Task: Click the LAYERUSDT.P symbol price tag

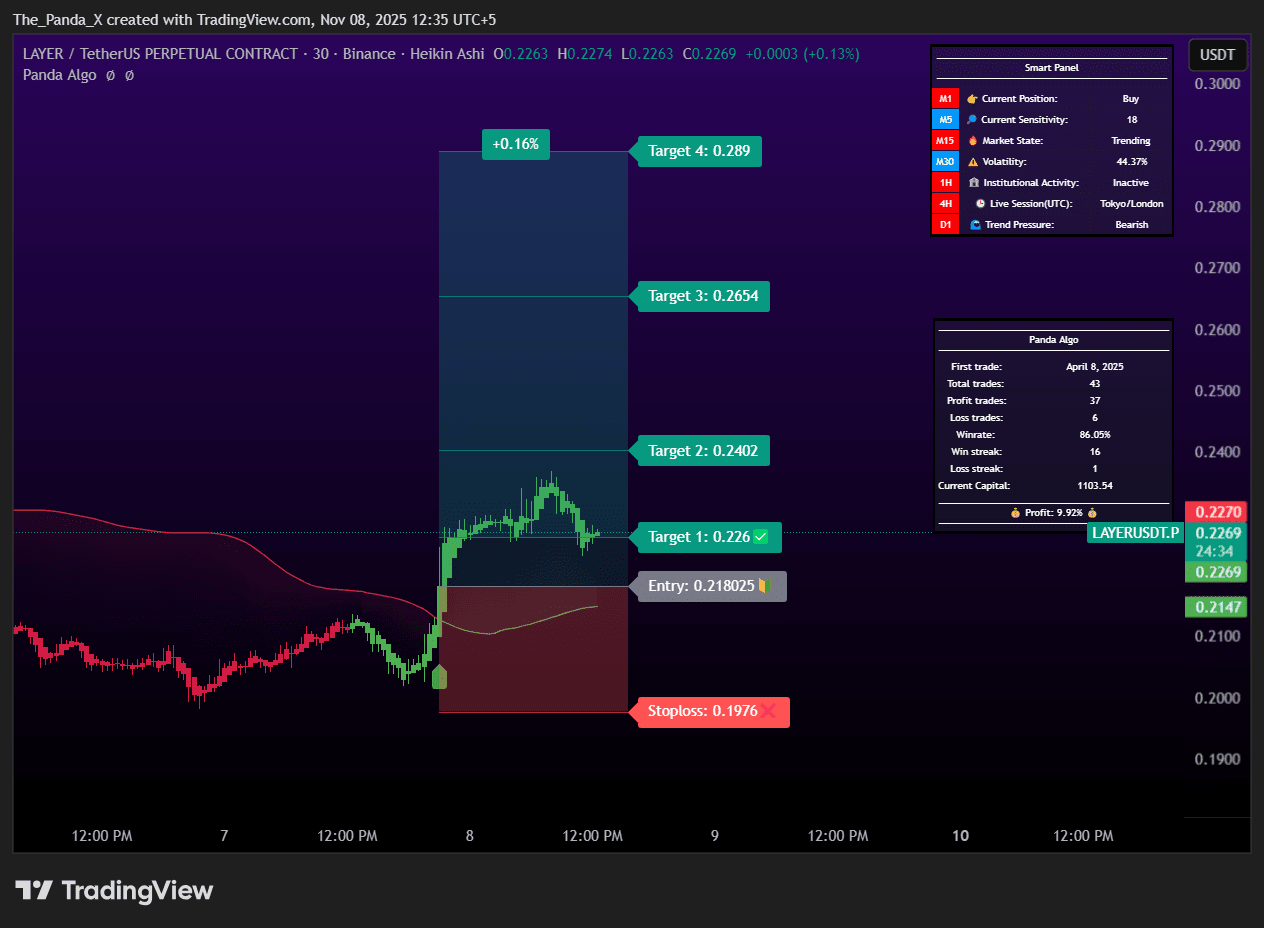Action: point(1136,533)
